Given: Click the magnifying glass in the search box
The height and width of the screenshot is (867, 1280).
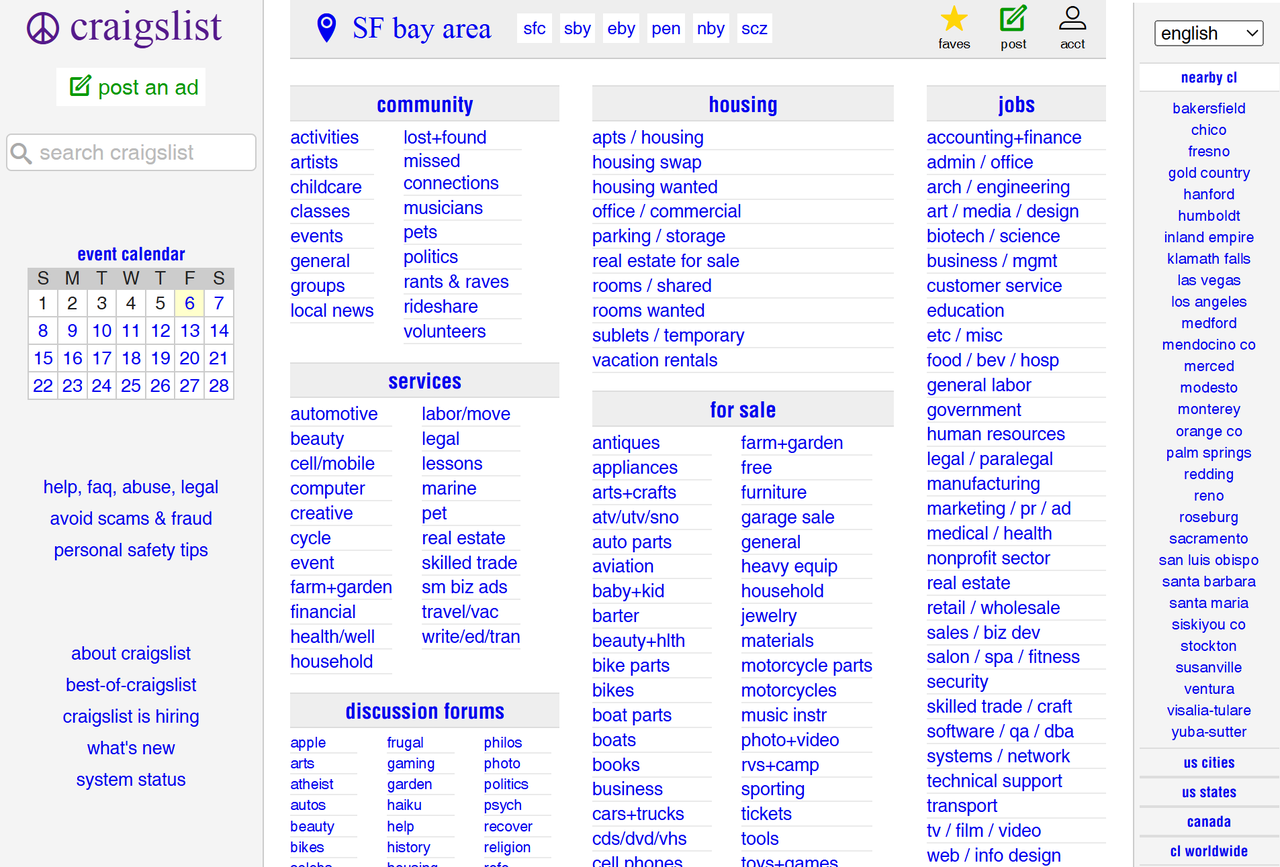Looking at the screenshot, I should click(x=22, y=152).
